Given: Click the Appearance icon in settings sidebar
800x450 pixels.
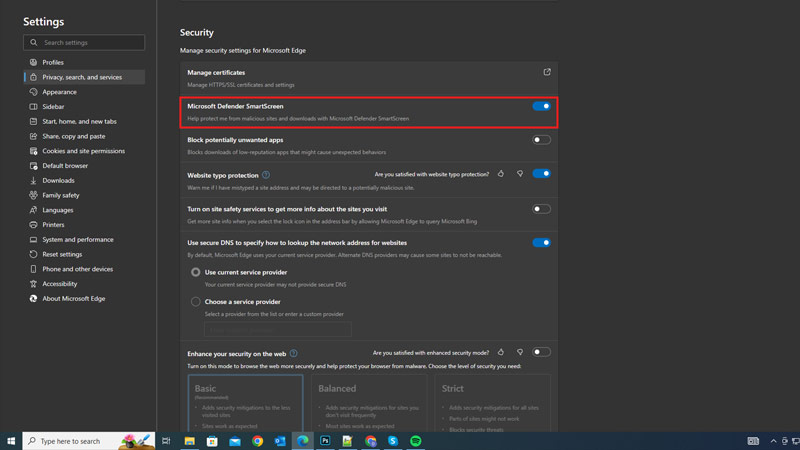Looking at the screenshot, I should click(x=33, y=92).
